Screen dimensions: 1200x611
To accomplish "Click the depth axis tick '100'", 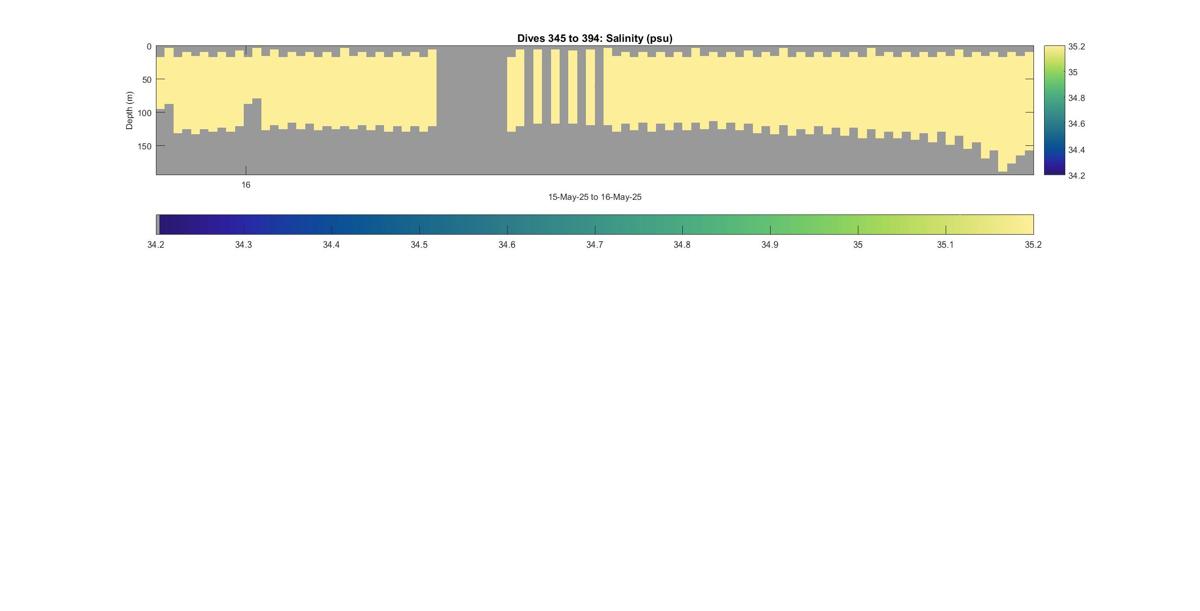I will click(144, 113).
